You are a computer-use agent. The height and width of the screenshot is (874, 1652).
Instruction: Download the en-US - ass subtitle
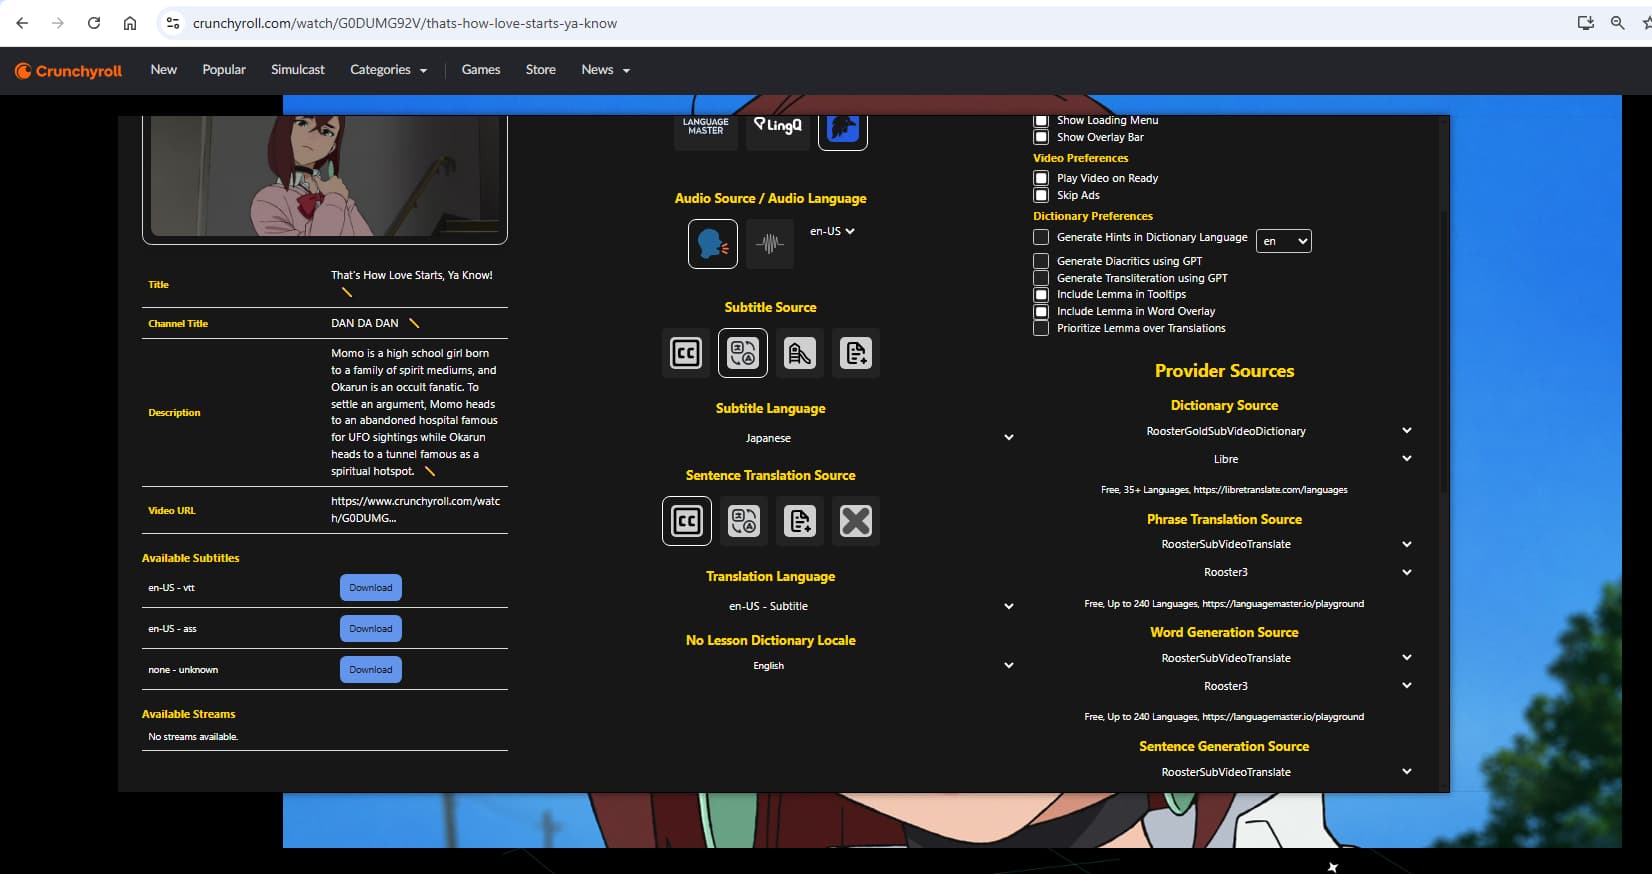coord(371,629)
